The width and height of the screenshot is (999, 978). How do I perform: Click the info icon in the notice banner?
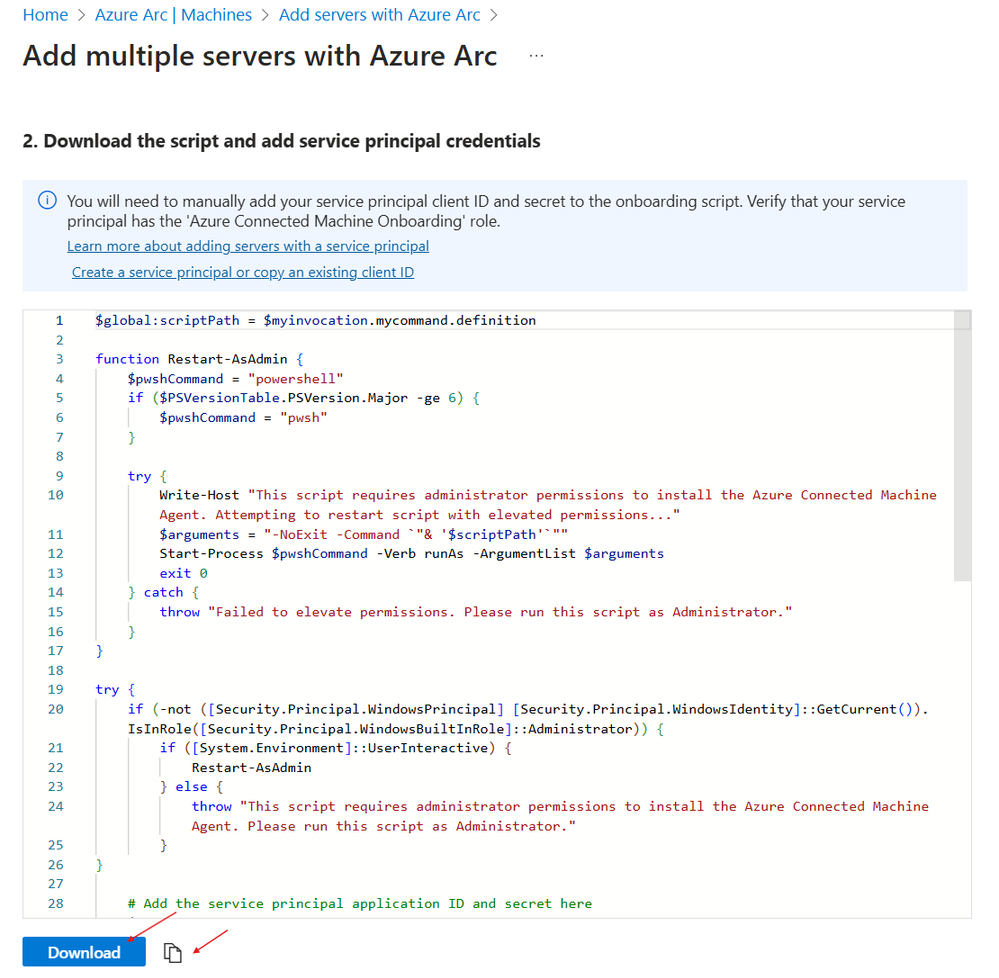48,201
